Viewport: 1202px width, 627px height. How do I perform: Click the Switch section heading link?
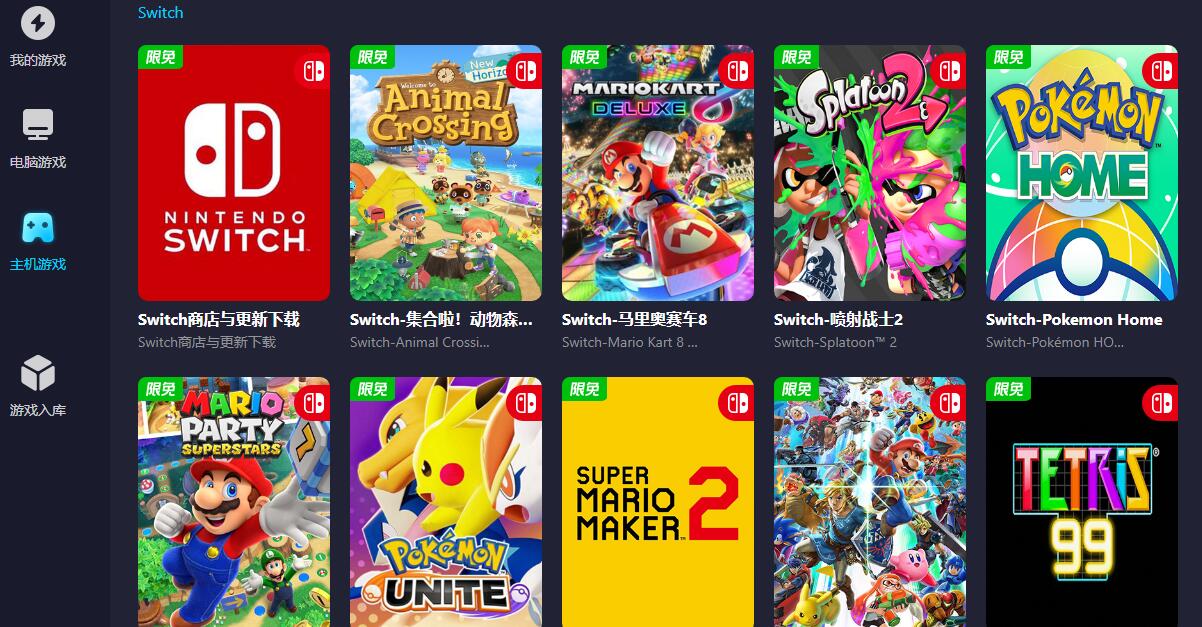pos(160,13)
